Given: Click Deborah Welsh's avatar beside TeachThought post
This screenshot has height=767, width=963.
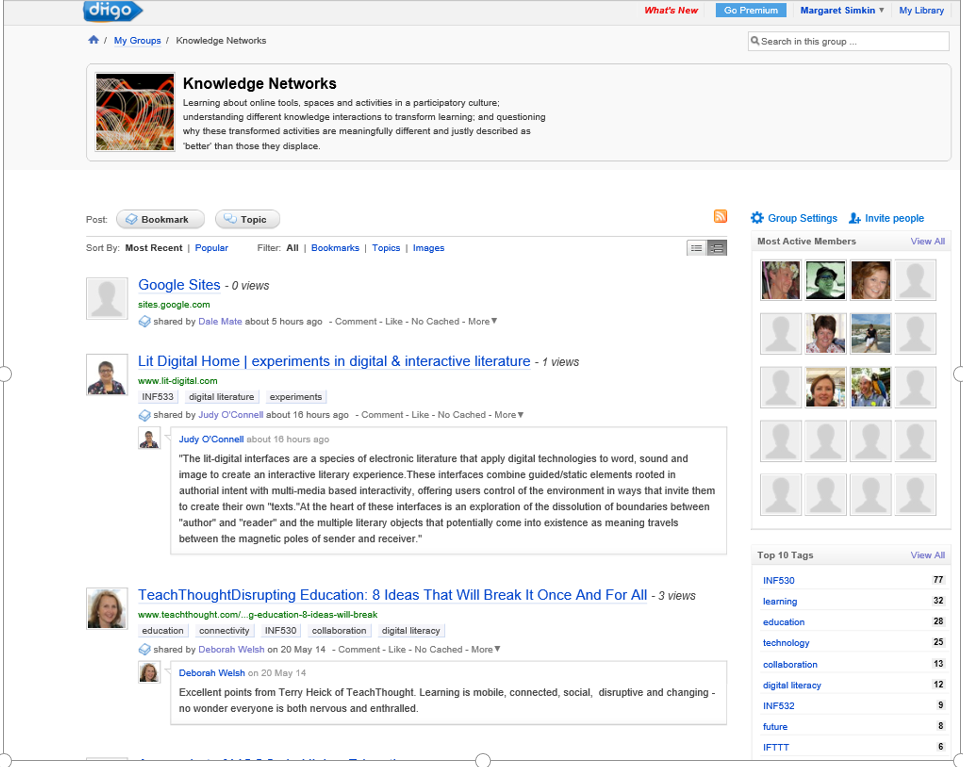Looking at the screenshot, I should (x=107, y=608).
